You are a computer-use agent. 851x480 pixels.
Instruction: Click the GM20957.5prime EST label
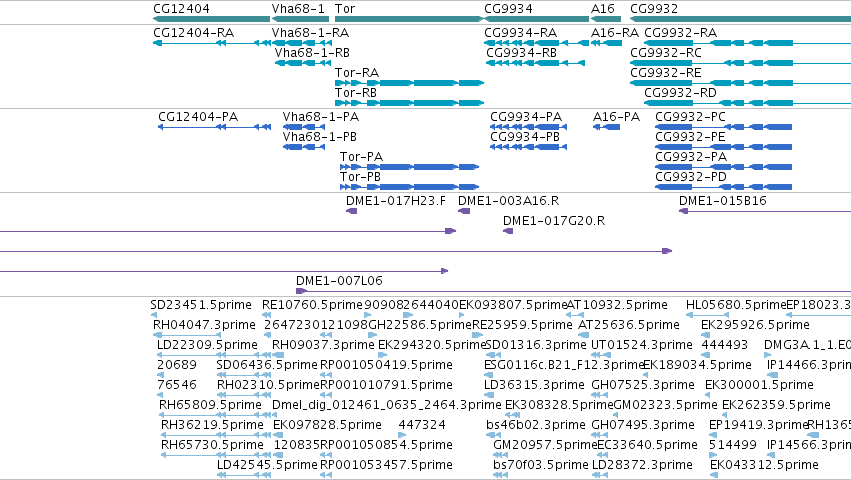[545, 445]
